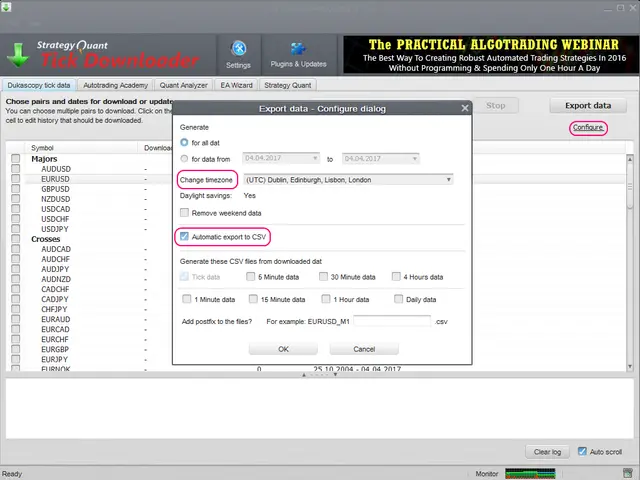Open the EA Wizard tab
This screenshot has height=480, width=640.
236,85
